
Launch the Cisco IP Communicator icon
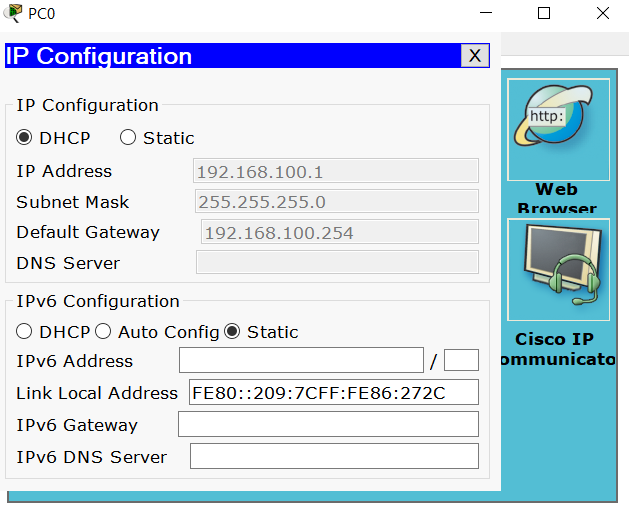pyautogui.click(x=558, y=270)
